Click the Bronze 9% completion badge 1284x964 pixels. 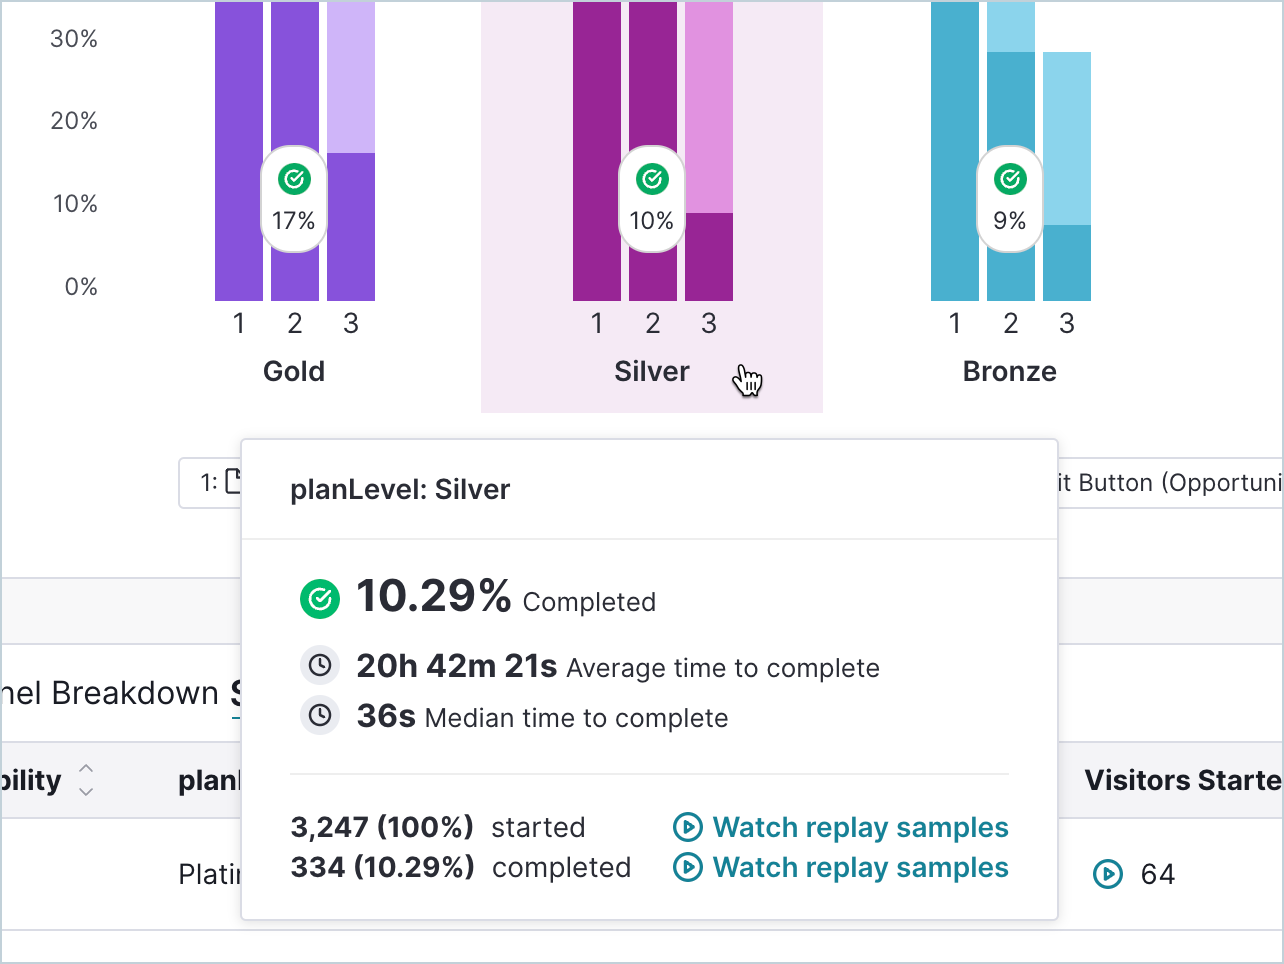pos(1010,199)
